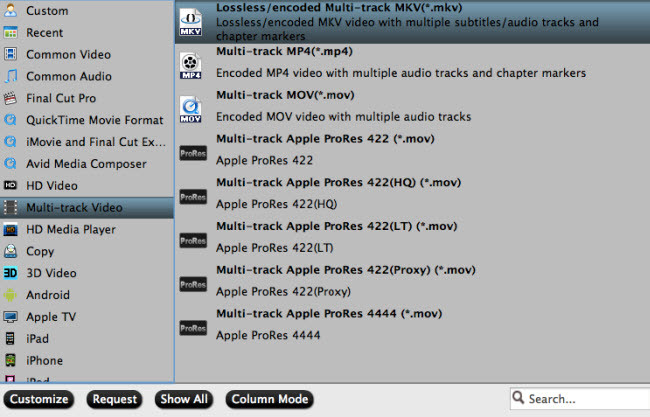Click the Final Cut Pro clapperboard icon
650x417 pixels.
tap(10, 98)
